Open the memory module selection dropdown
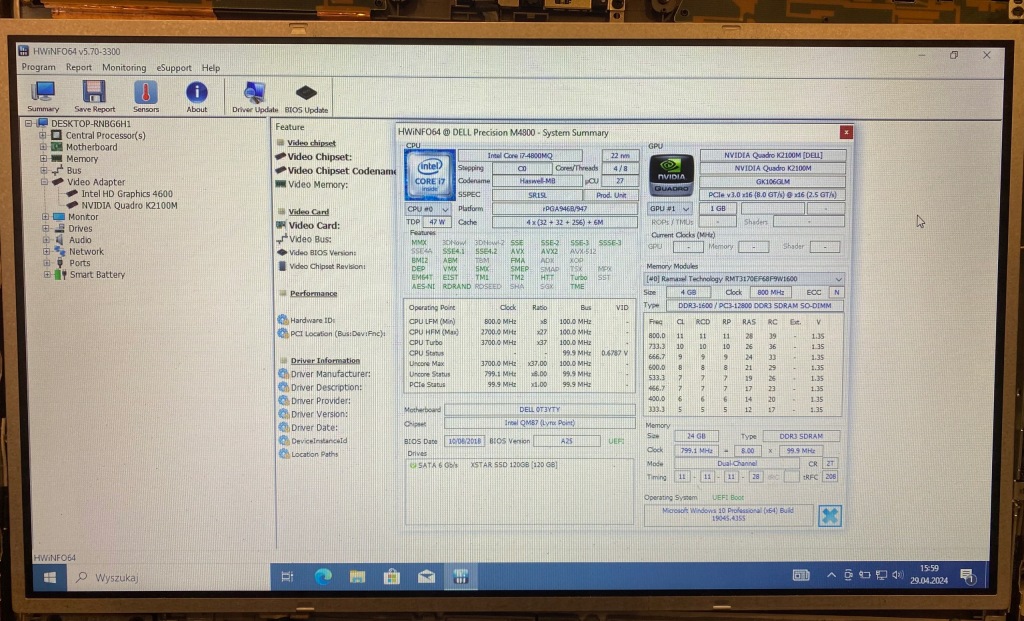 pos(744,279)
